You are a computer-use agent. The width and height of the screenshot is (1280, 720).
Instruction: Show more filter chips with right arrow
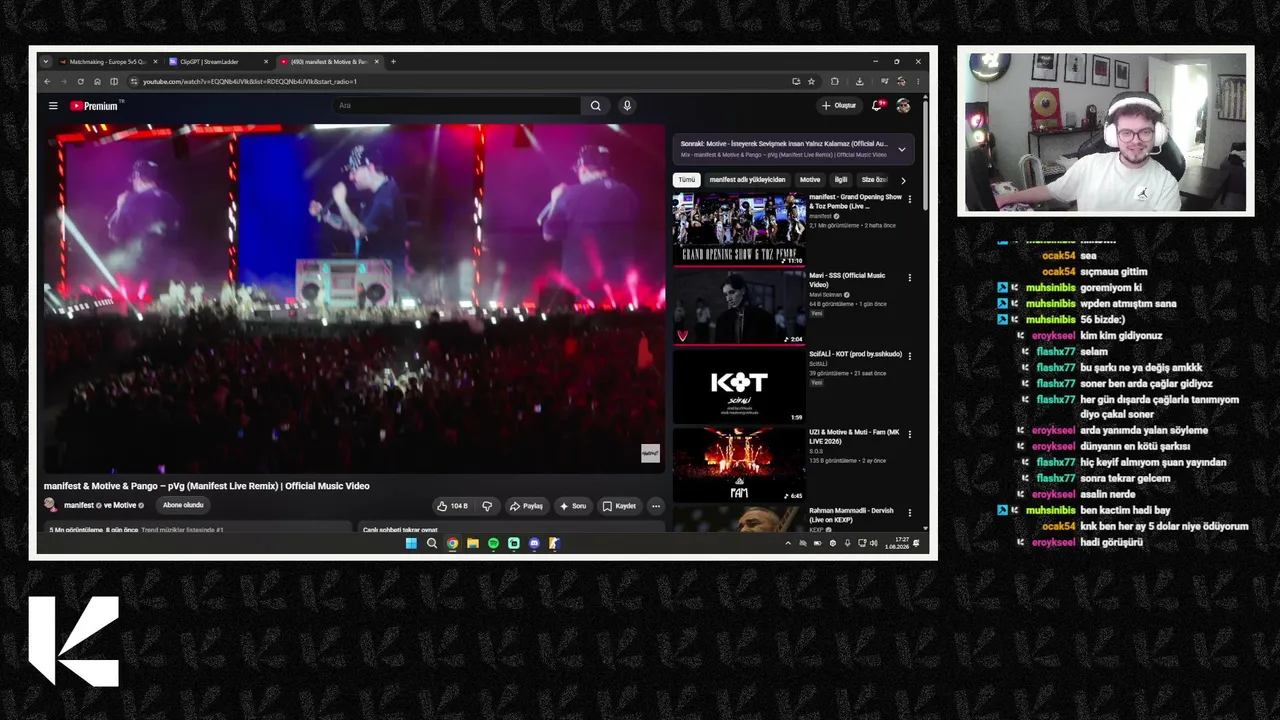[x=903, y=180]
